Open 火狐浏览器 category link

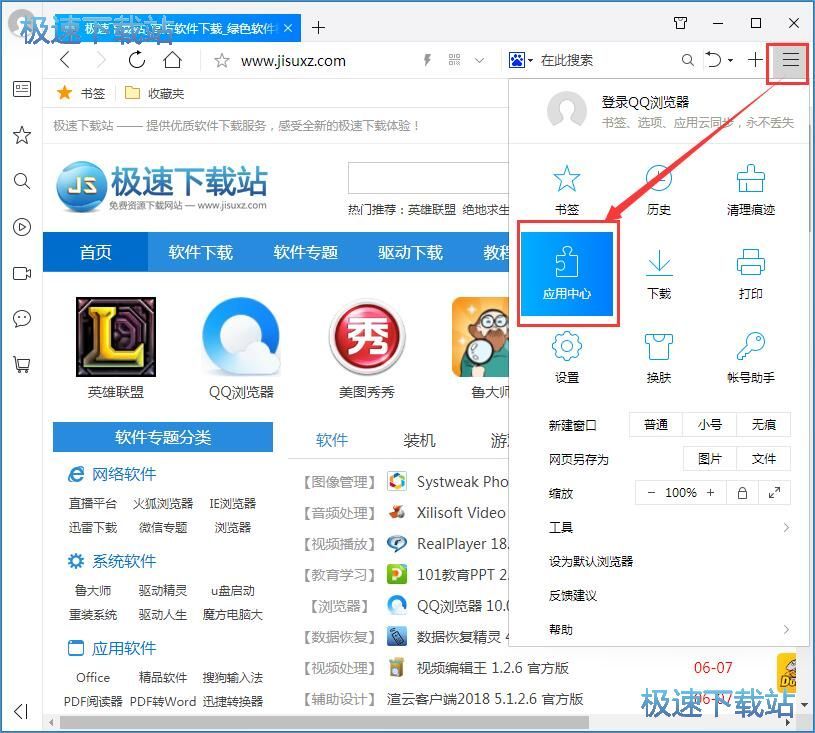pos(163,503)
